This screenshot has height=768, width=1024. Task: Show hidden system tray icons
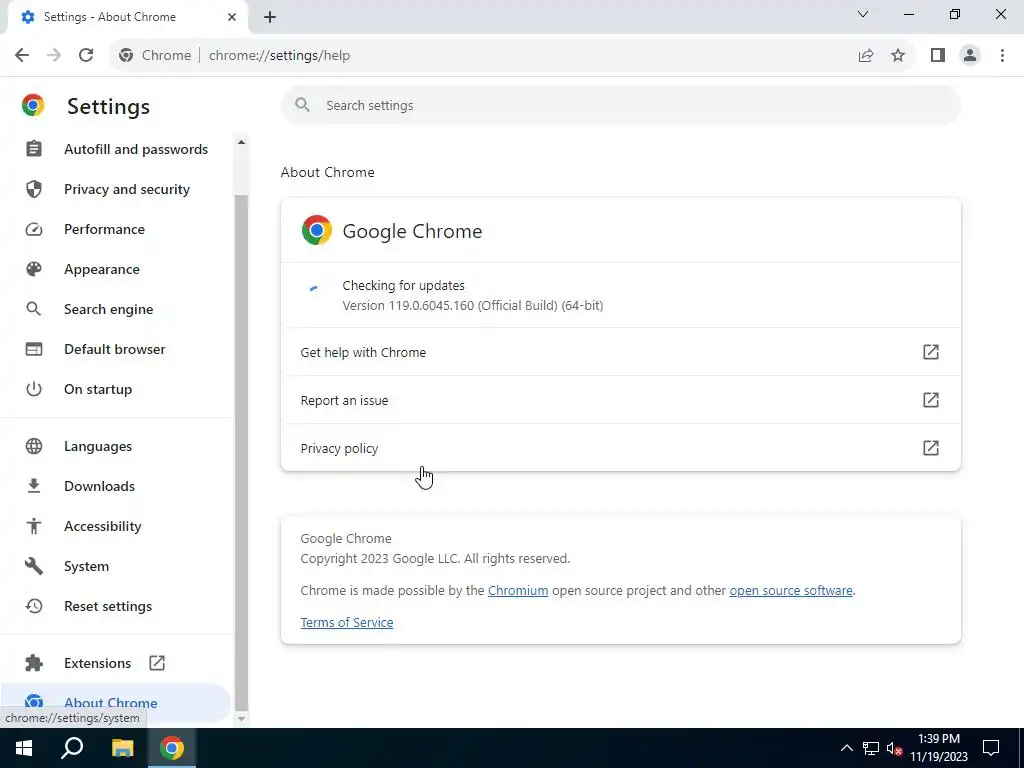point(846,748)
